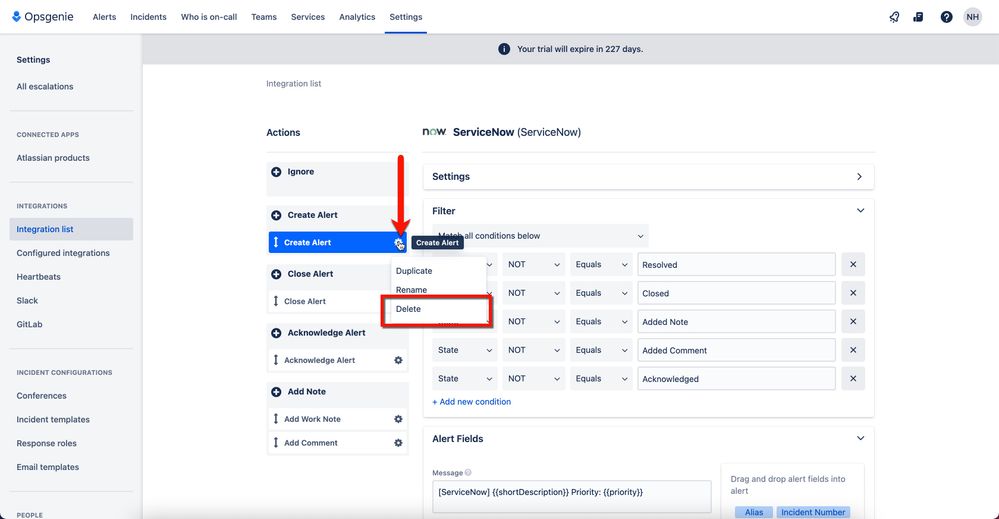Open the notes icon in top bar
The height and width of the screenshot is (519, 999).
coord(918,17)
